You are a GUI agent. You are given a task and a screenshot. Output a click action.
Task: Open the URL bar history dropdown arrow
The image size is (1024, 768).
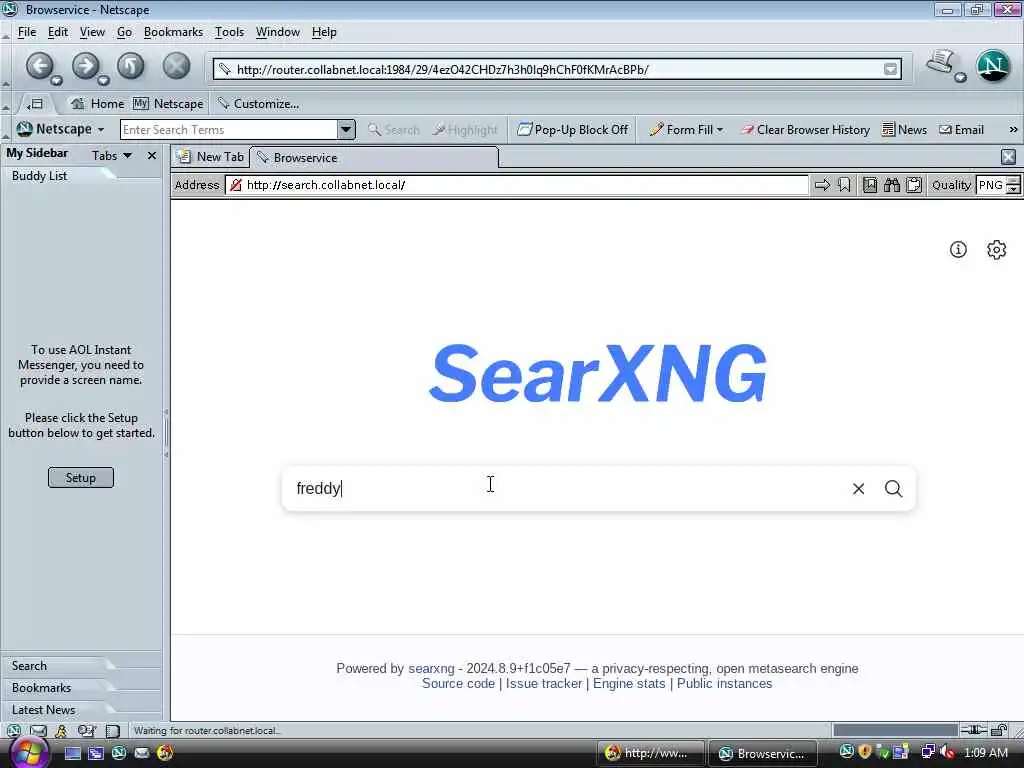point(890,69)
